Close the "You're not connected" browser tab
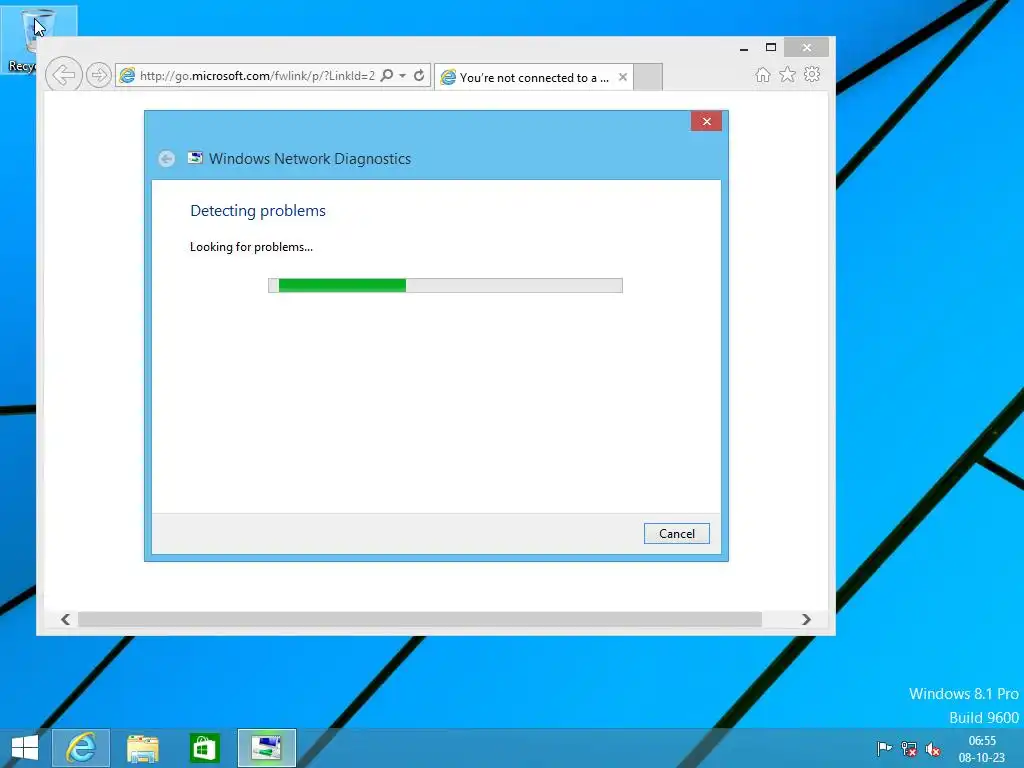This screenshot has height=768, width=1024. tap(623, 77)
